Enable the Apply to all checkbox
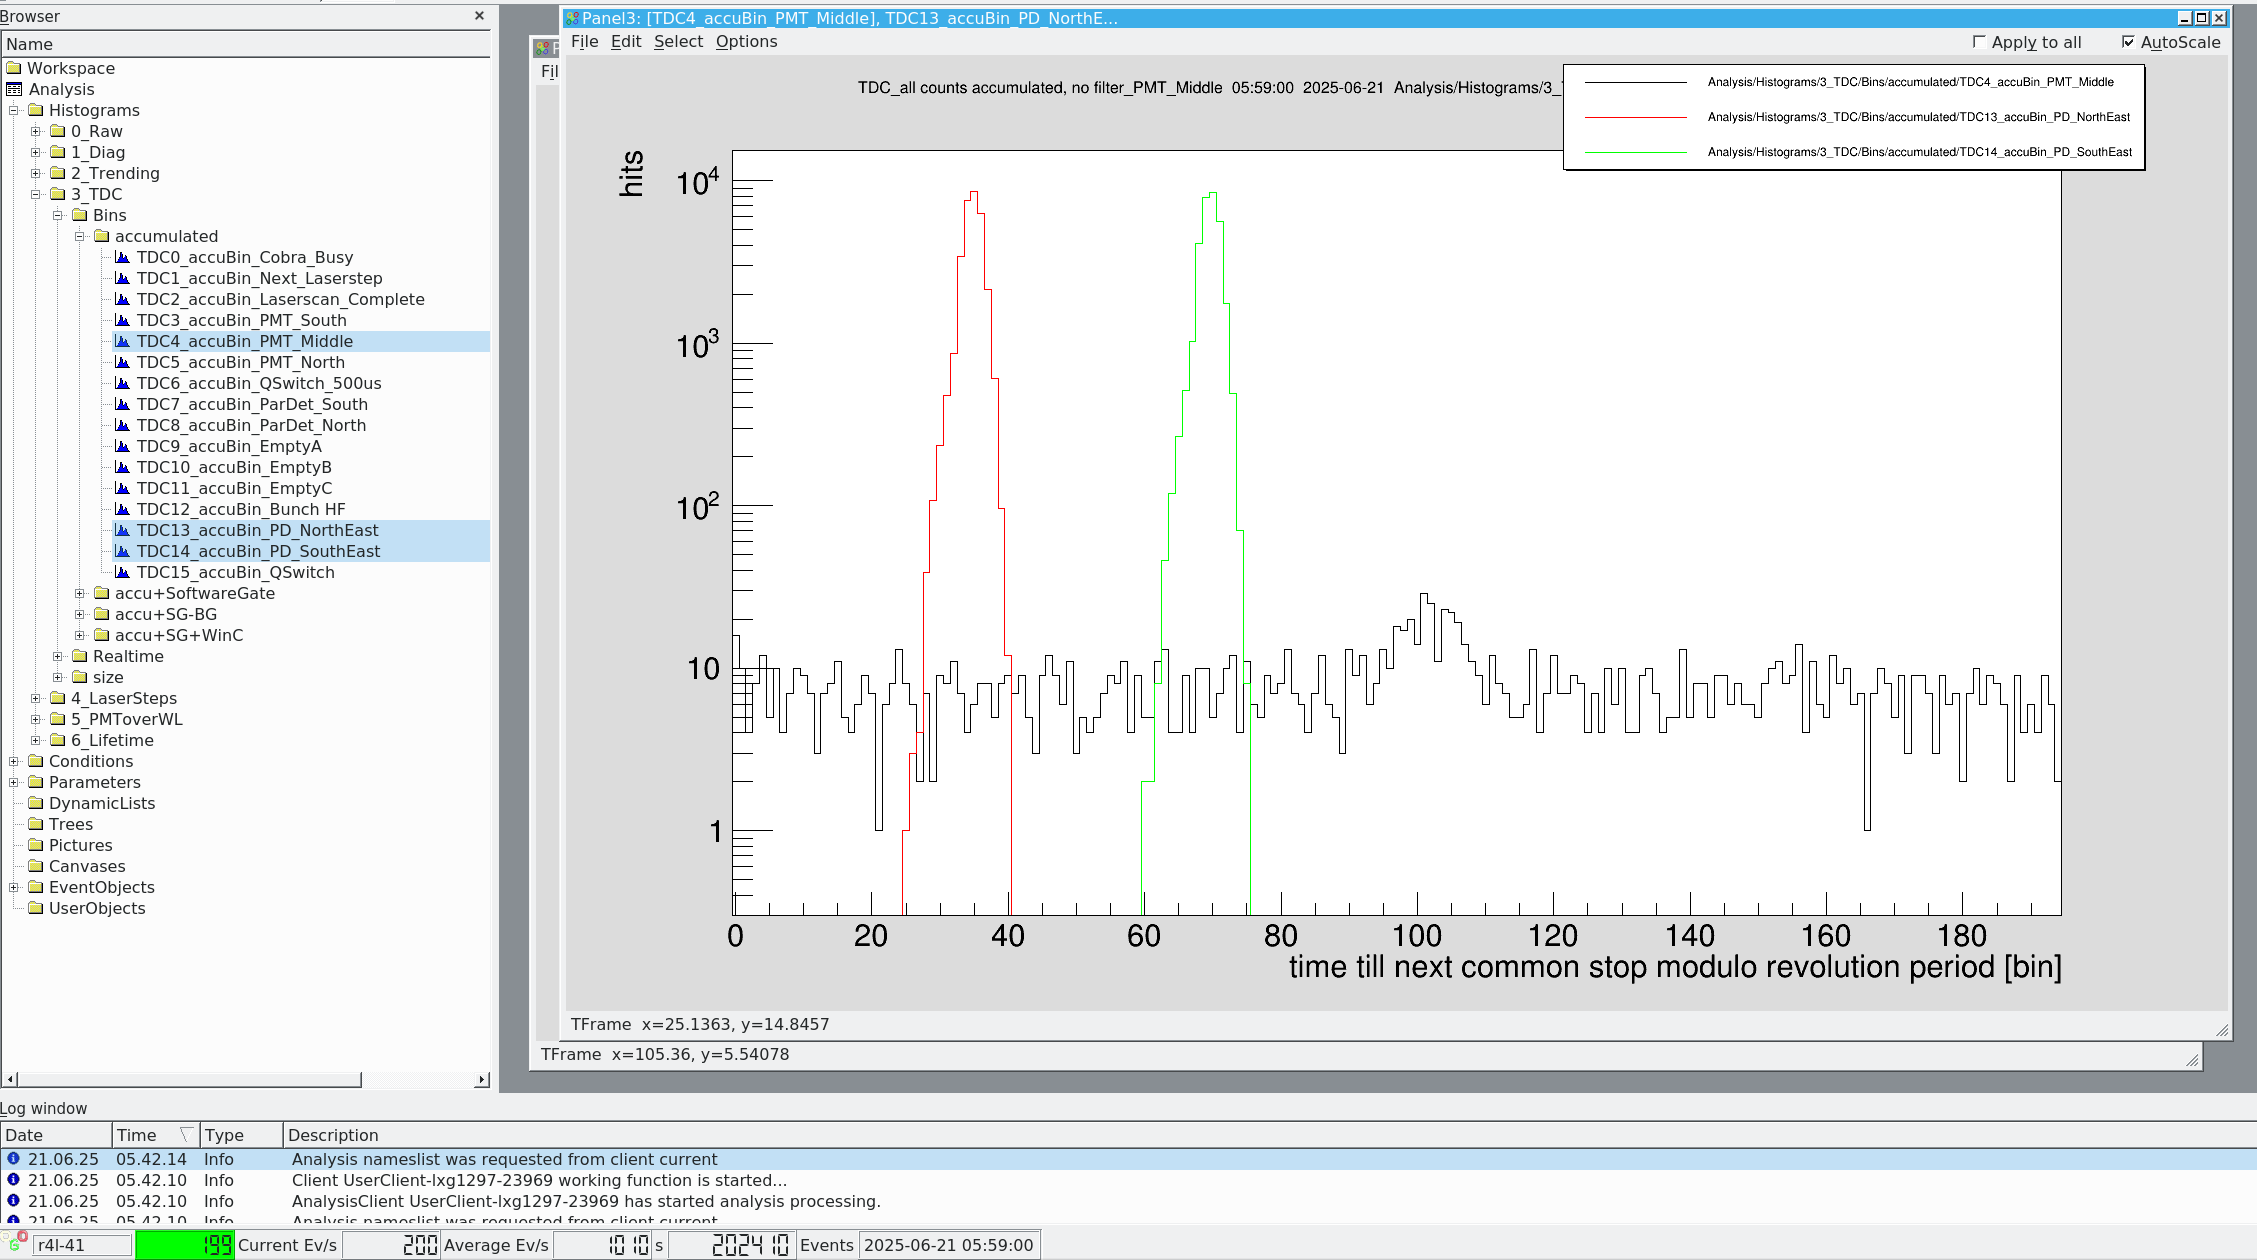Viewport: 2257px width, 1260px height. [x=1978, y=42]
